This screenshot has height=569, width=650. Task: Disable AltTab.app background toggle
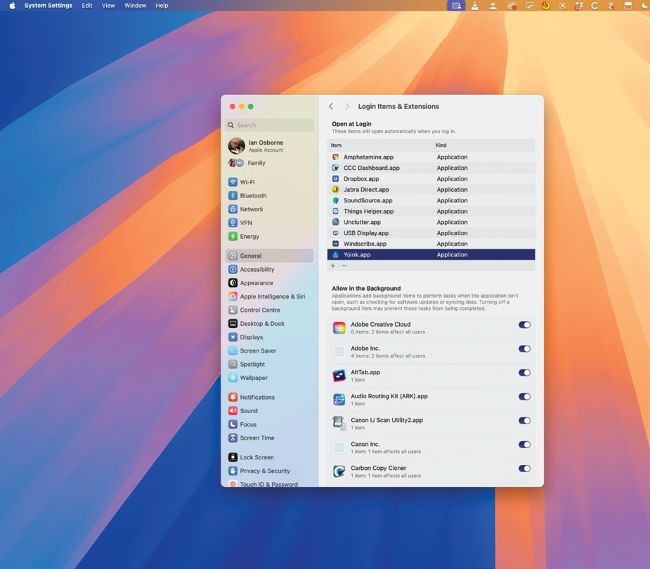point(524,373)
